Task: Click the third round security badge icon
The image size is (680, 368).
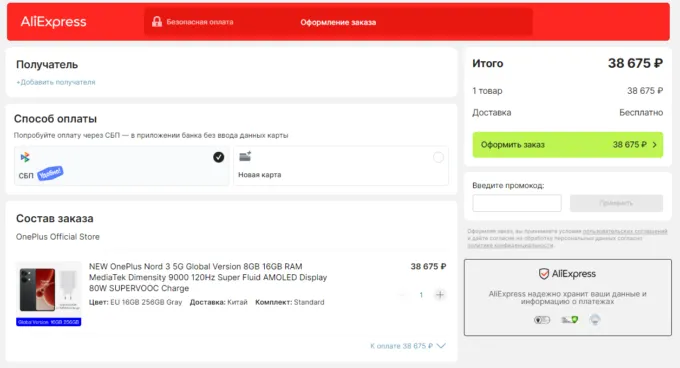Action: coord(595,320)
